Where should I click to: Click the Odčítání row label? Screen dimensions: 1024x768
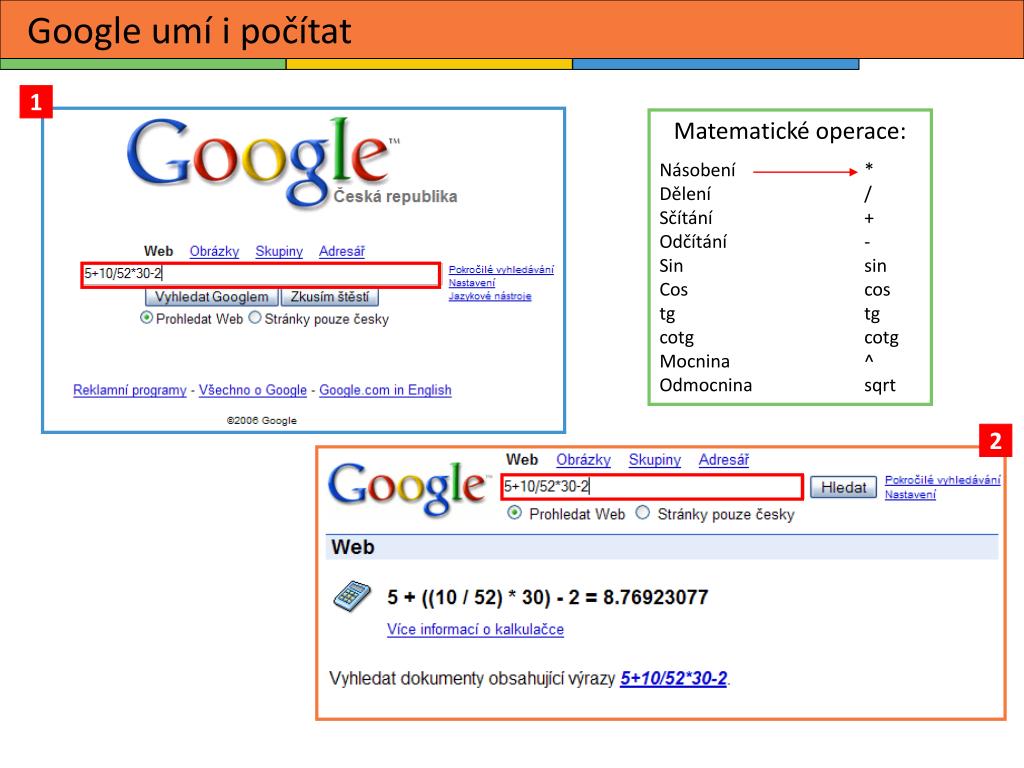tap(693, 242)
